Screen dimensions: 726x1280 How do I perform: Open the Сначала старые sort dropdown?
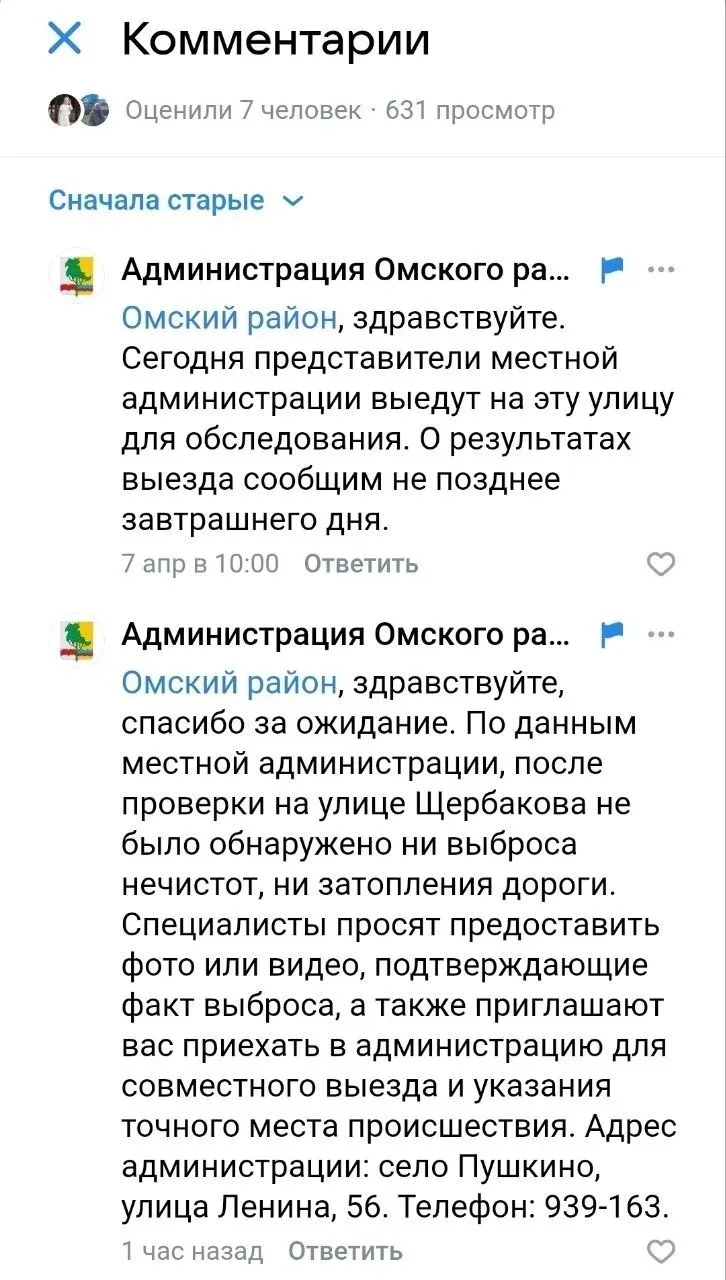pos(175,200)
